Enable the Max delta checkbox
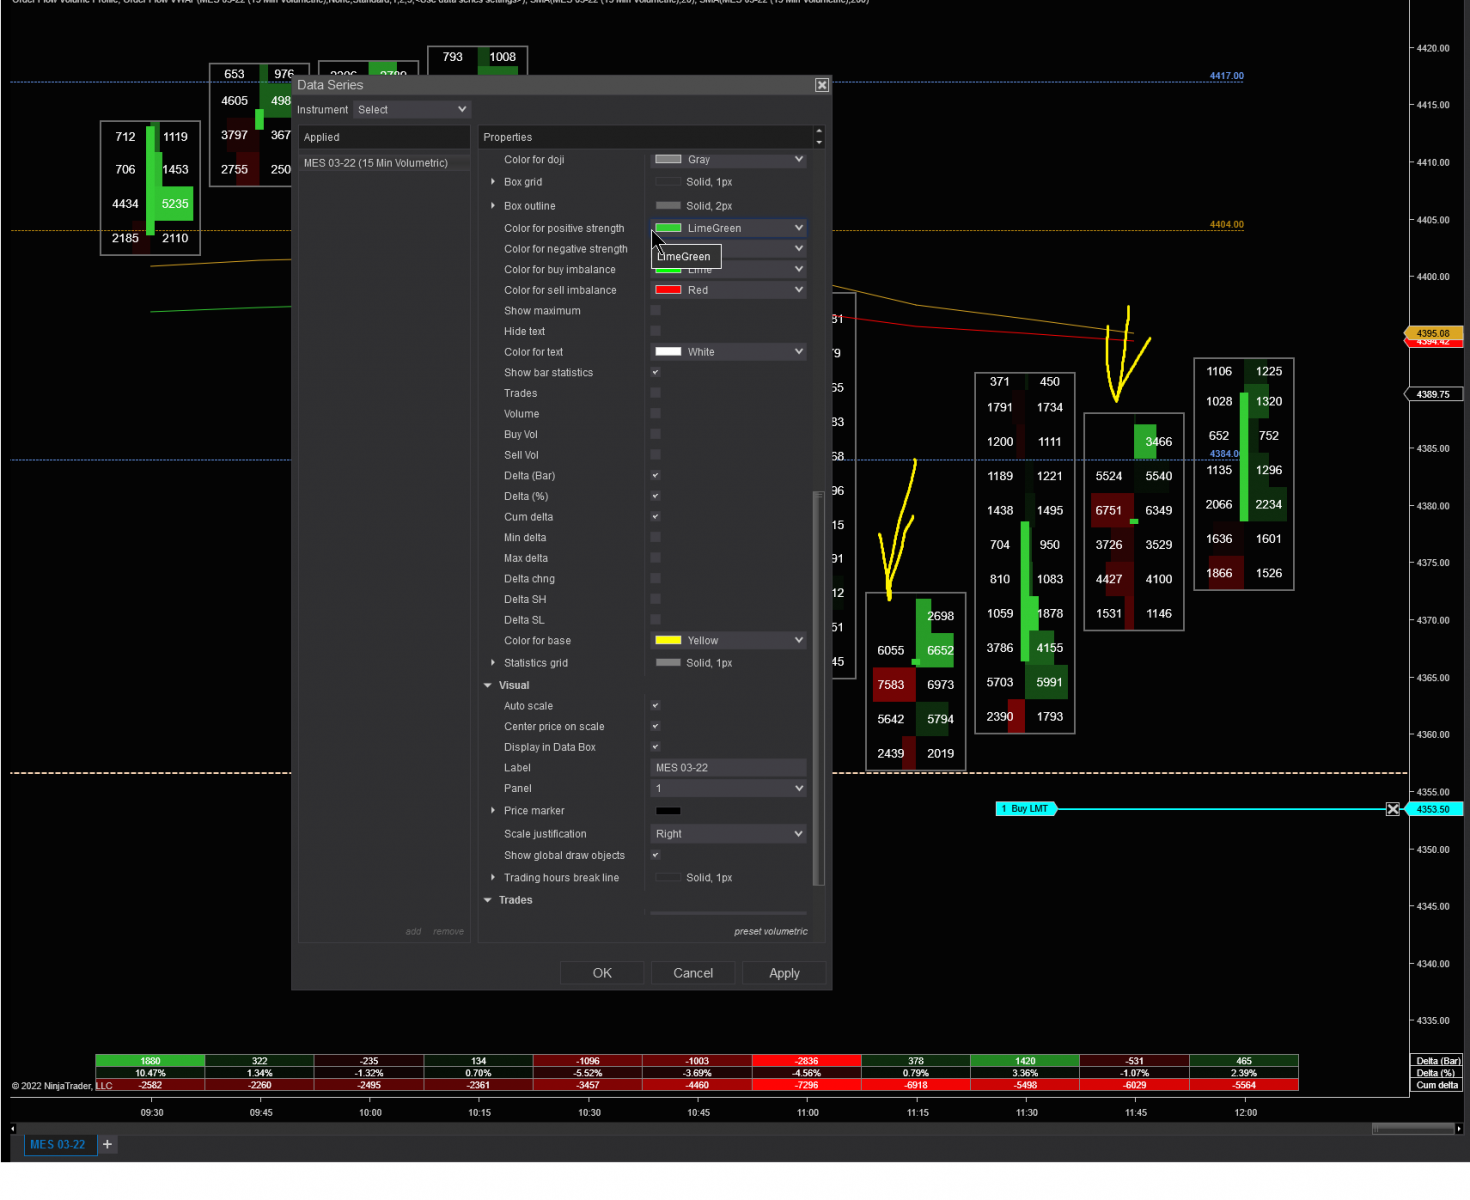The image size is (1470, 1200). point(656,558)
